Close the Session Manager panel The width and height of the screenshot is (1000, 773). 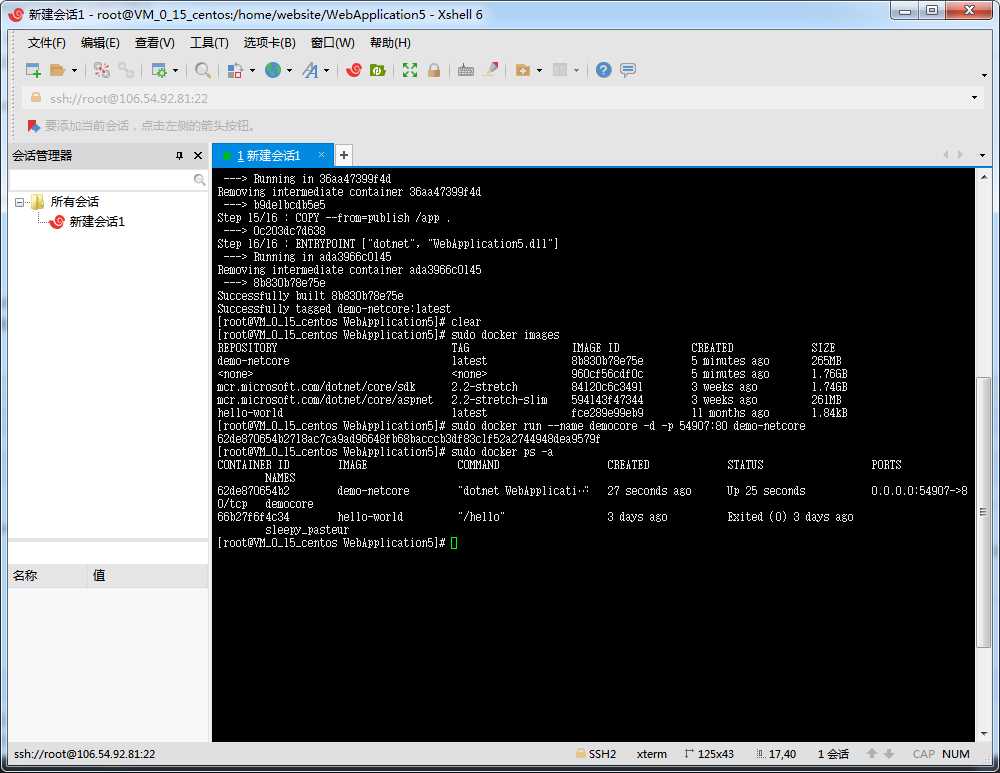(x=198, y=156)
